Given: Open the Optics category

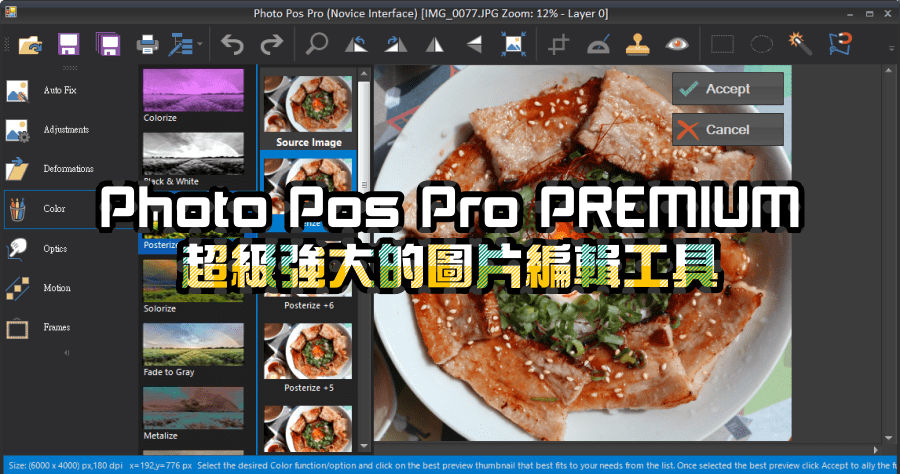Looking at the screenshot, I should click(38, 248).
